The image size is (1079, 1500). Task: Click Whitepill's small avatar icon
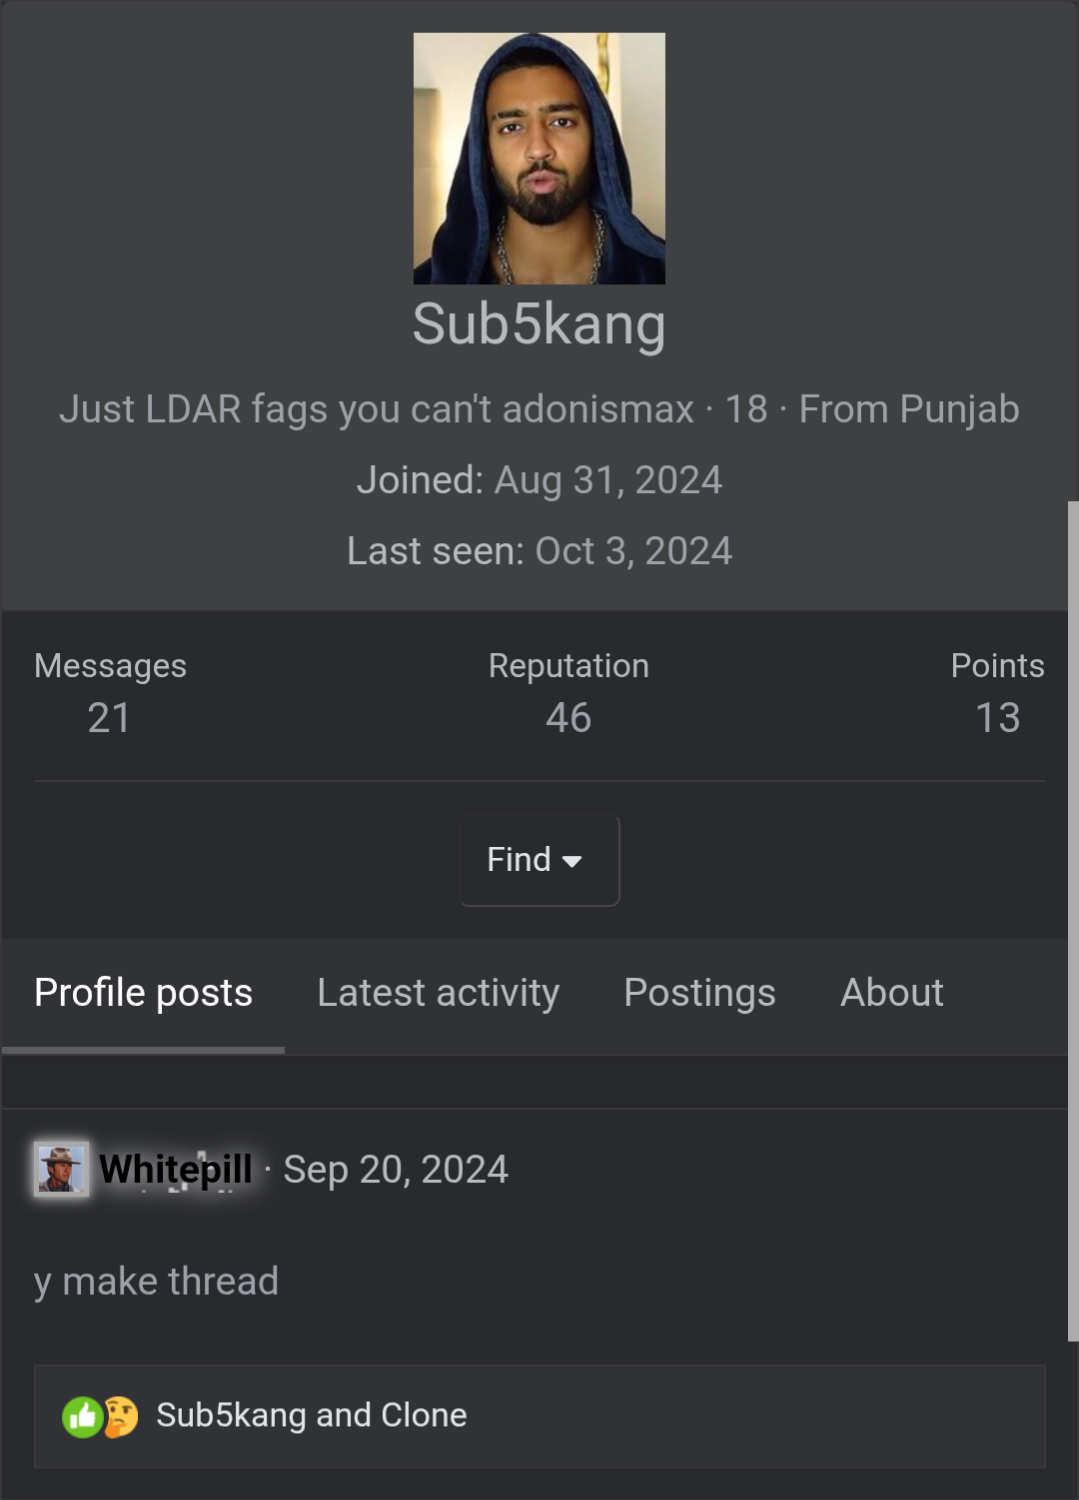61,1169
